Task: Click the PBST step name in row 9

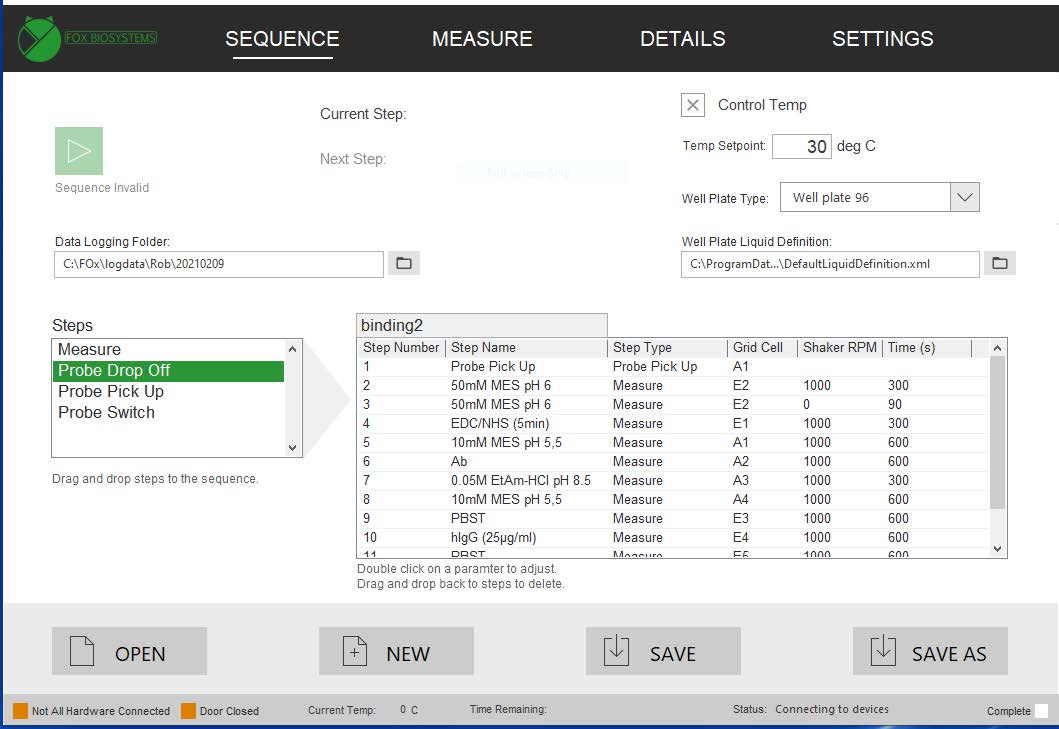Action: (x=468, y=518)
